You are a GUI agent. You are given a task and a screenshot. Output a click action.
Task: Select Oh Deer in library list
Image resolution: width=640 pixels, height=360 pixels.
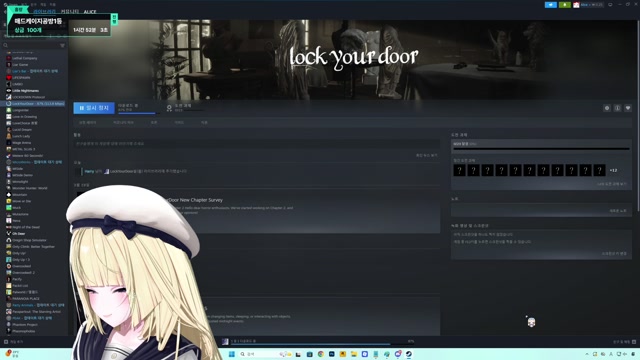[19, 234]
